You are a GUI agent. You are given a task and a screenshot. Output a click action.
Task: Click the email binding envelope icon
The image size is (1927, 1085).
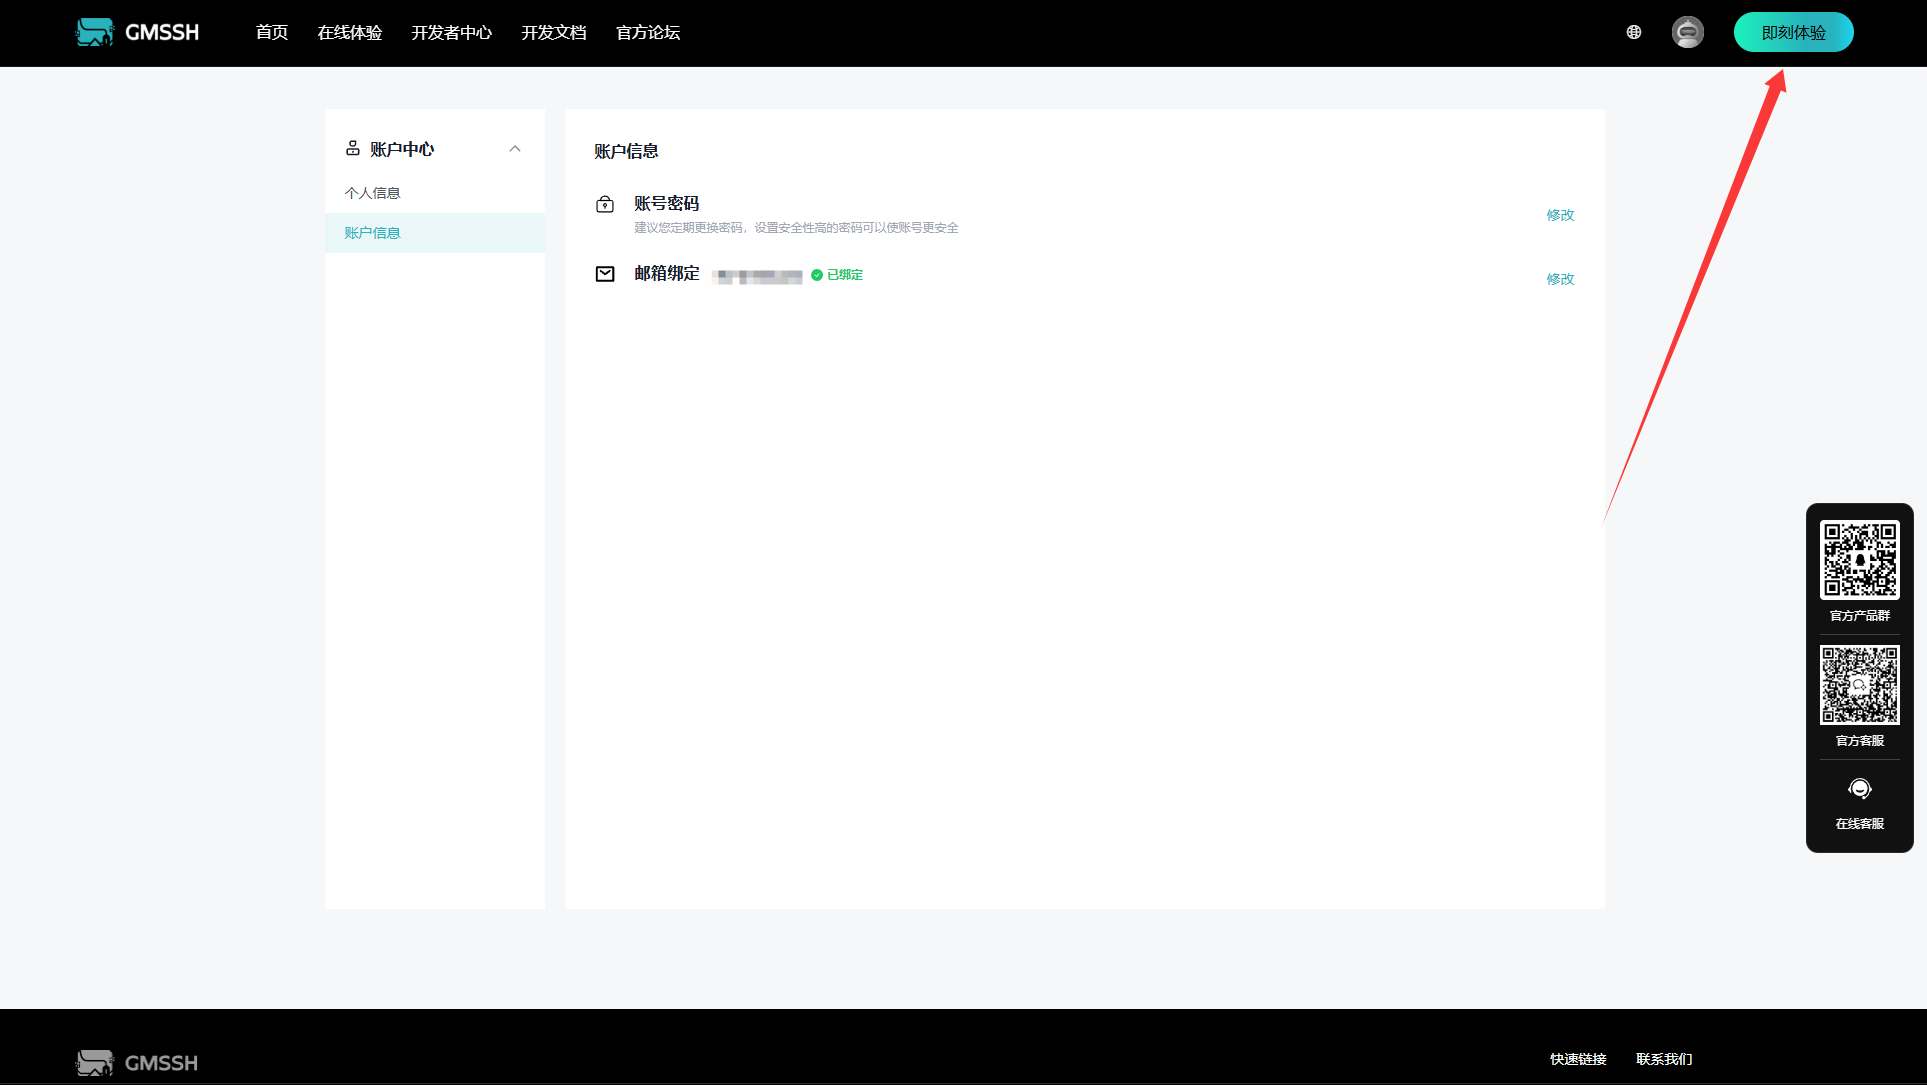(x=605, y=274)
